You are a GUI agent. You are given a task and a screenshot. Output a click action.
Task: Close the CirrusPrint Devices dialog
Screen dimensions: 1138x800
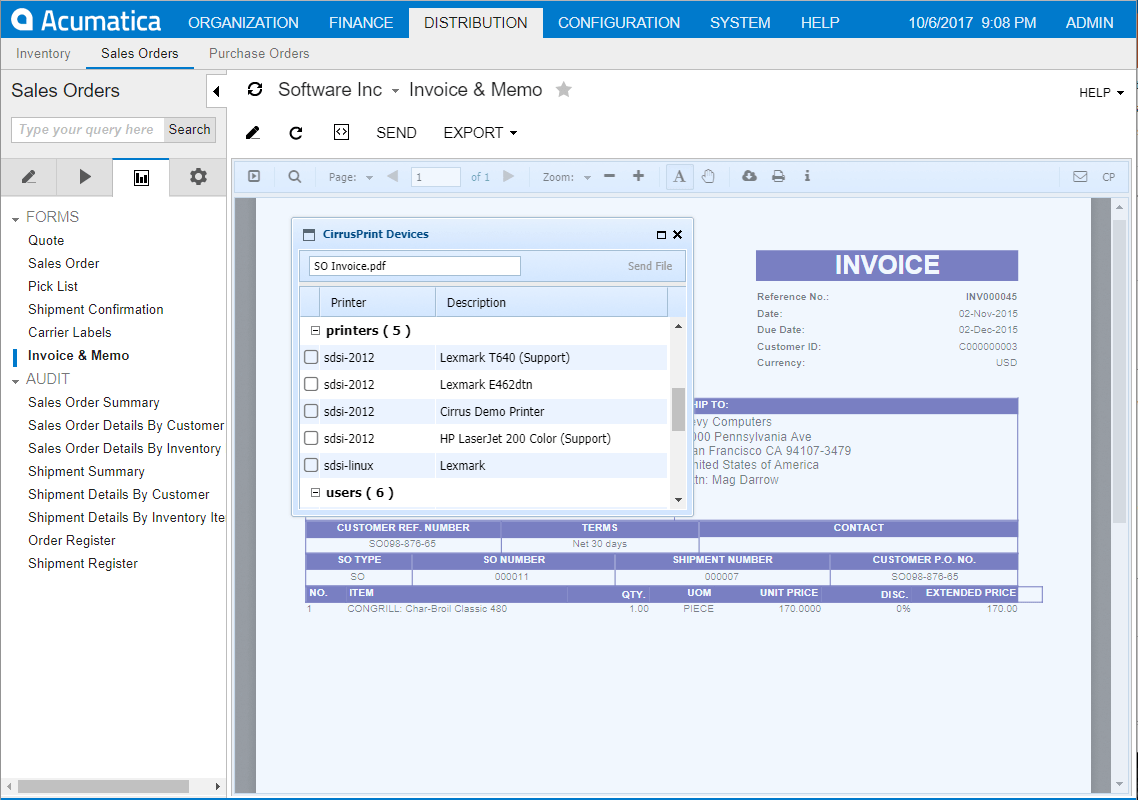[677, 234]
